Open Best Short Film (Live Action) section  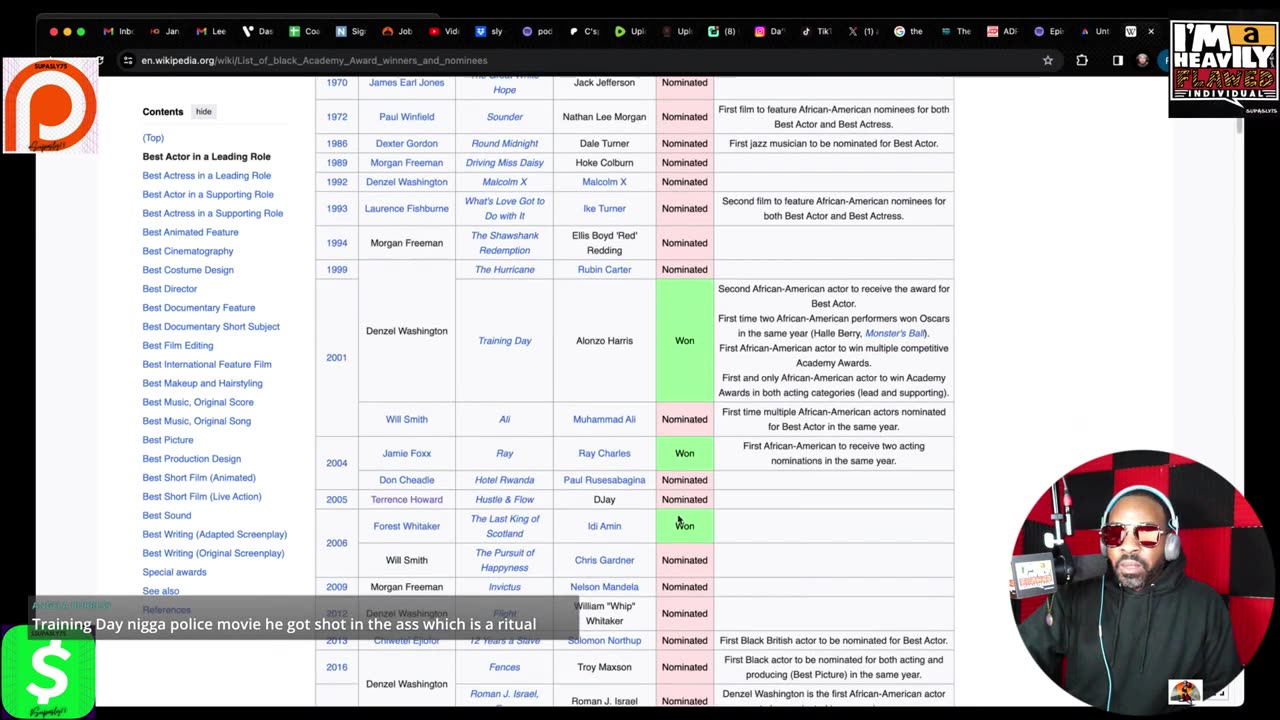[202, 497]
